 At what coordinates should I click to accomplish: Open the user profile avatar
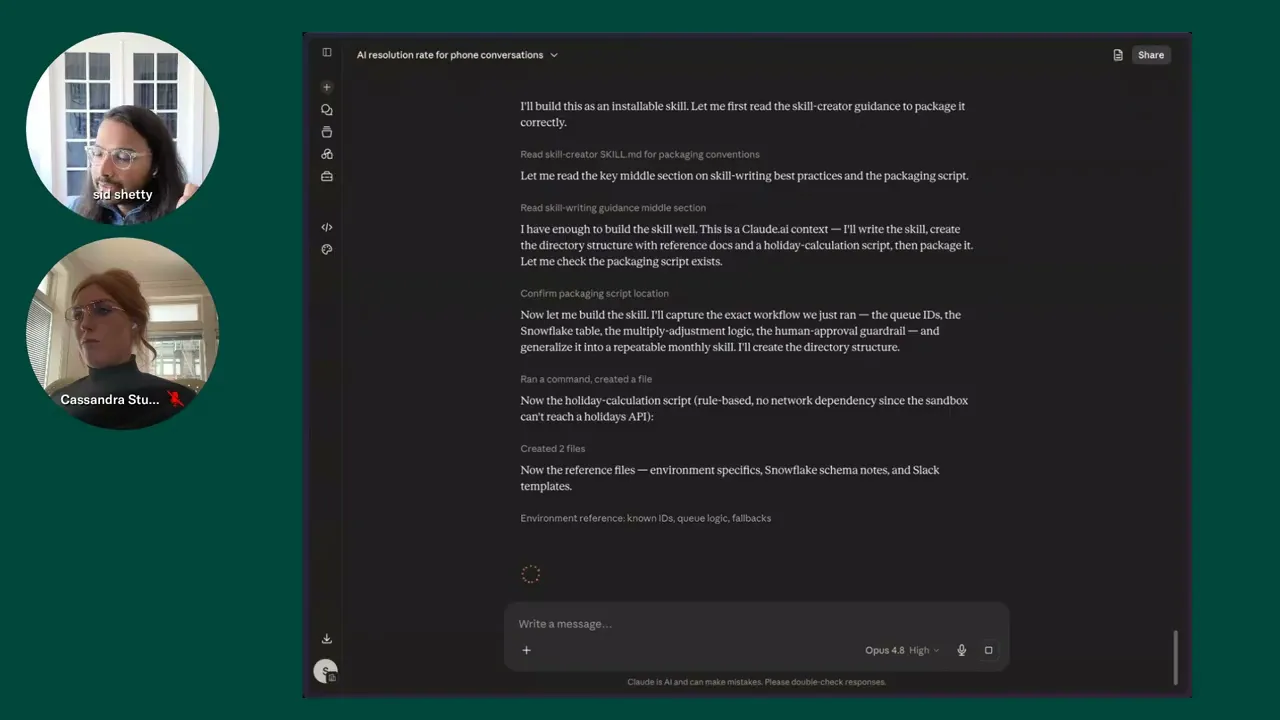pos(325,672)
